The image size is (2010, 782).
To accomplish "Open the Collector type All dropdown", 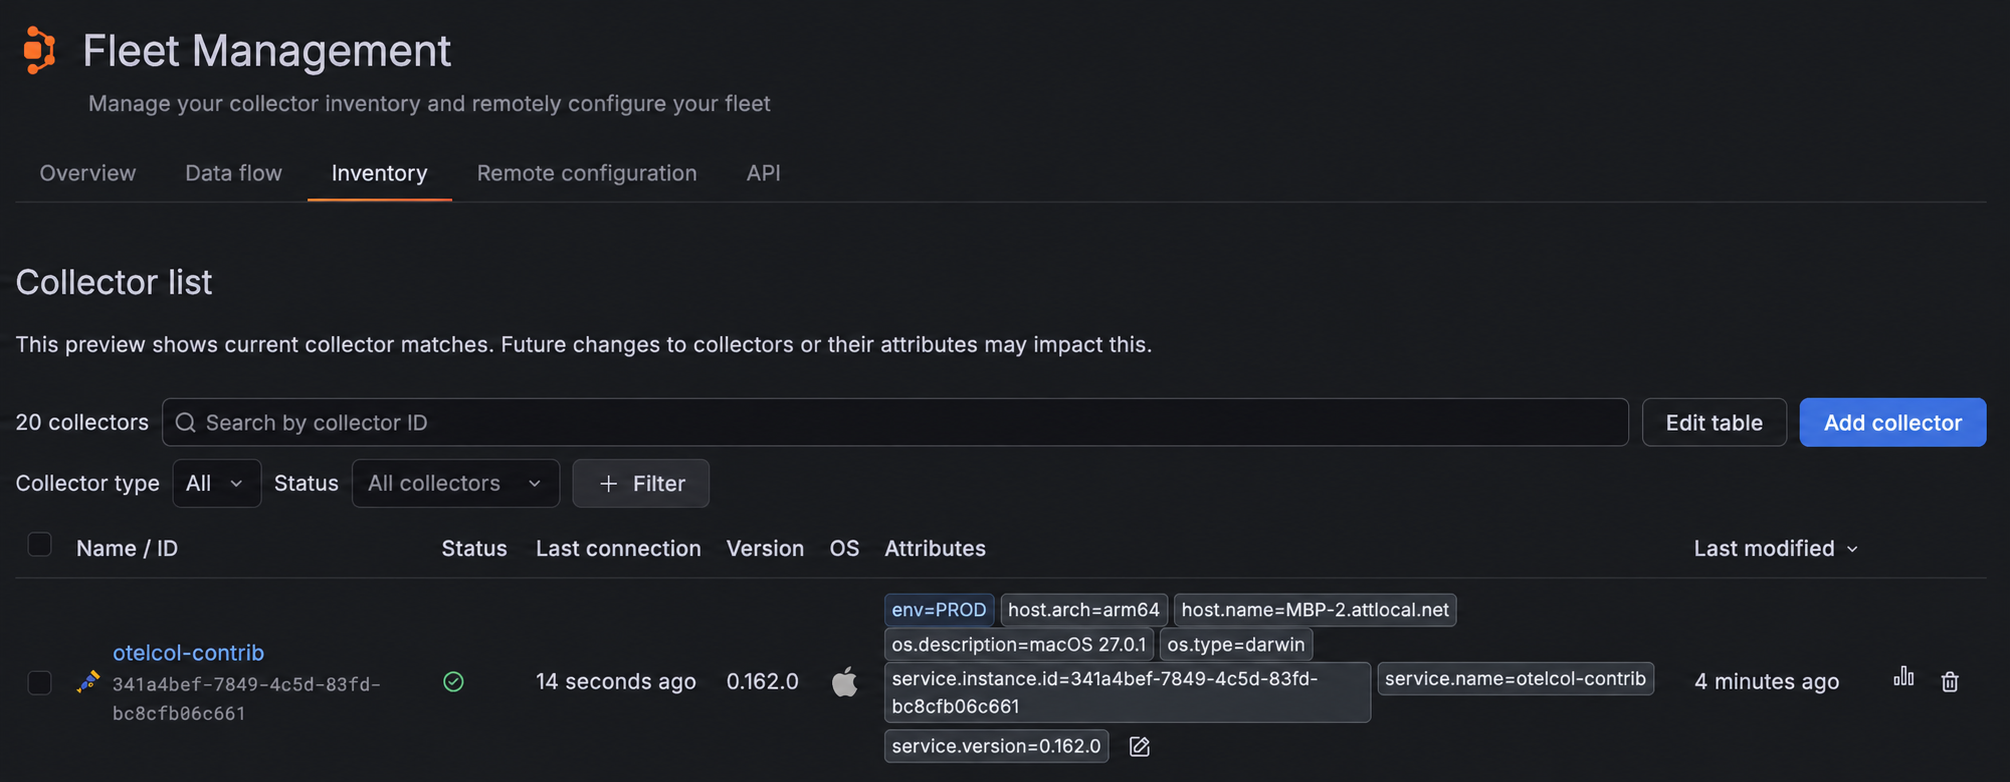I will 216,484.
